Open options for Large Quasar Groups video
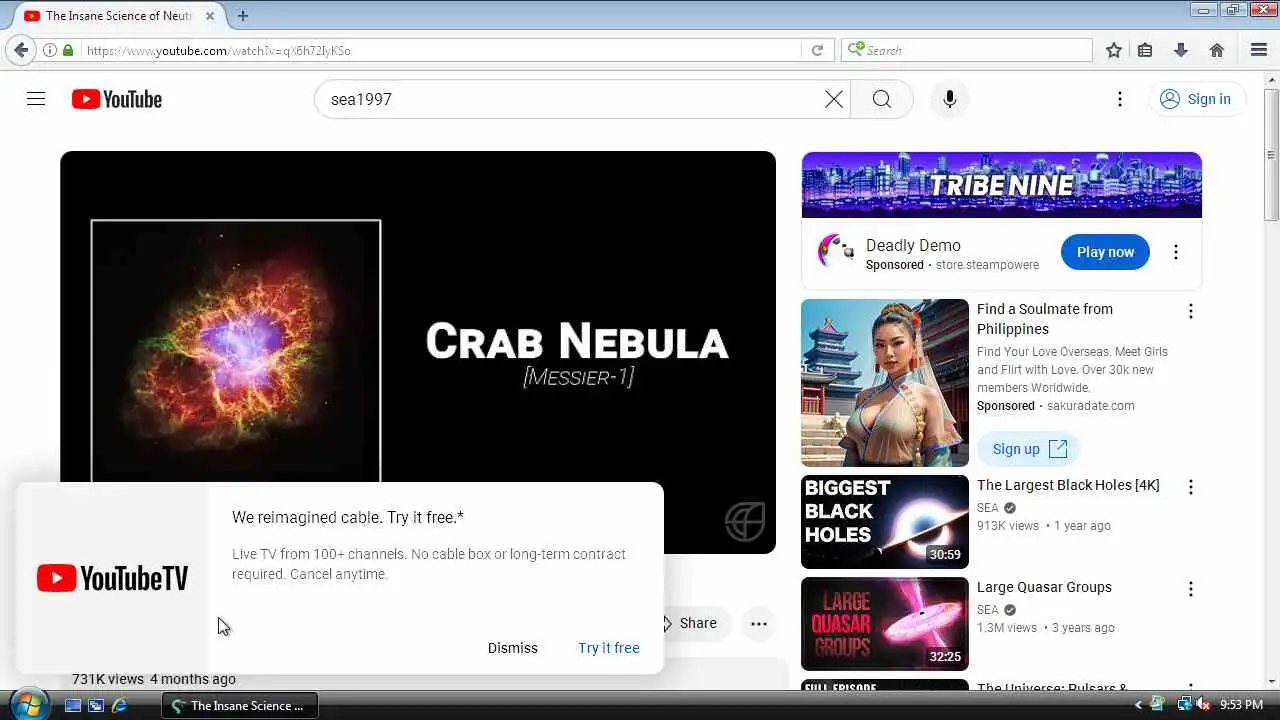The height and width of the screenshot is (720, 1280). pos(1190,589)
